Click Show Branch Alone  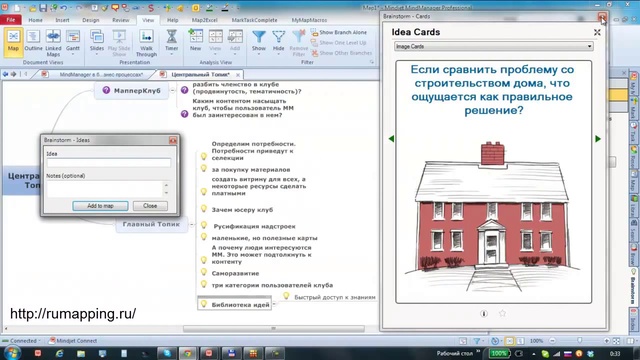pyautogui.click(x=339, y=32)
